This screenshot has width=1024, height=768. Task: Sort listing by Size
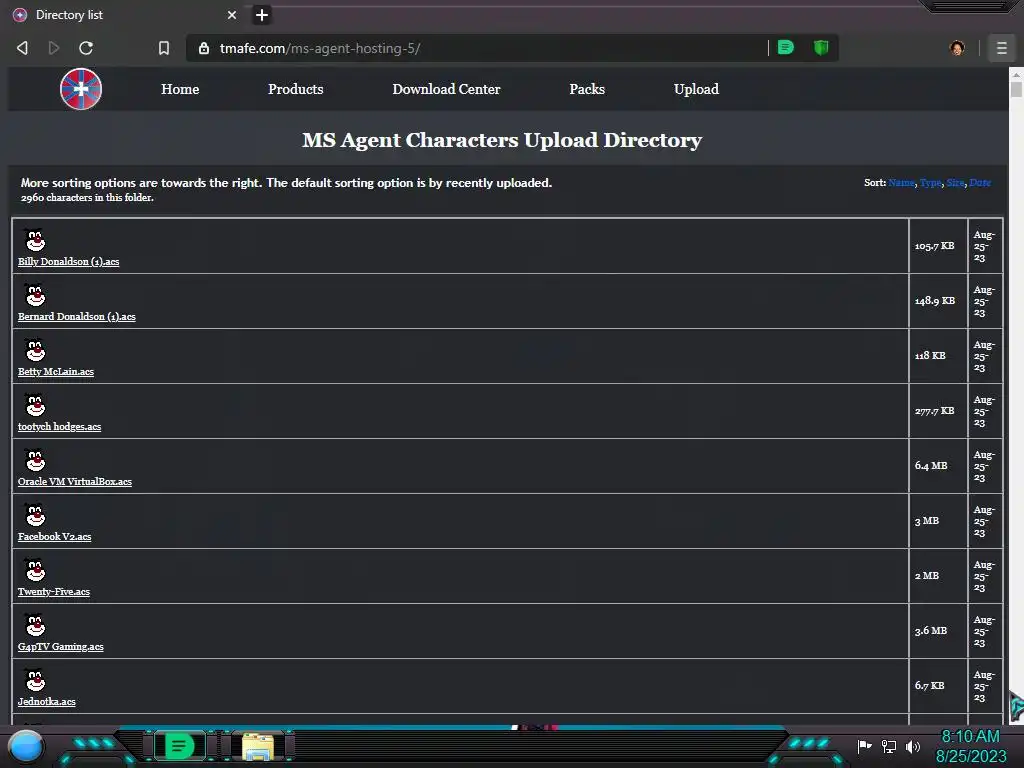pyautogui.click(x=955, y=183)
